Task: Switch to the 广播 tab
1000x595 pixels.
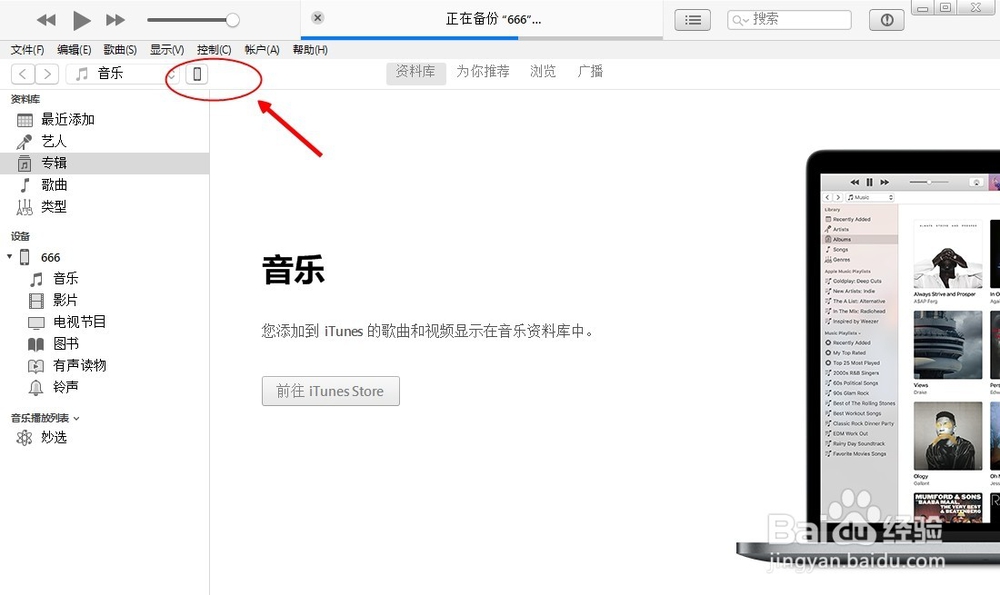Action: [590, 71]
